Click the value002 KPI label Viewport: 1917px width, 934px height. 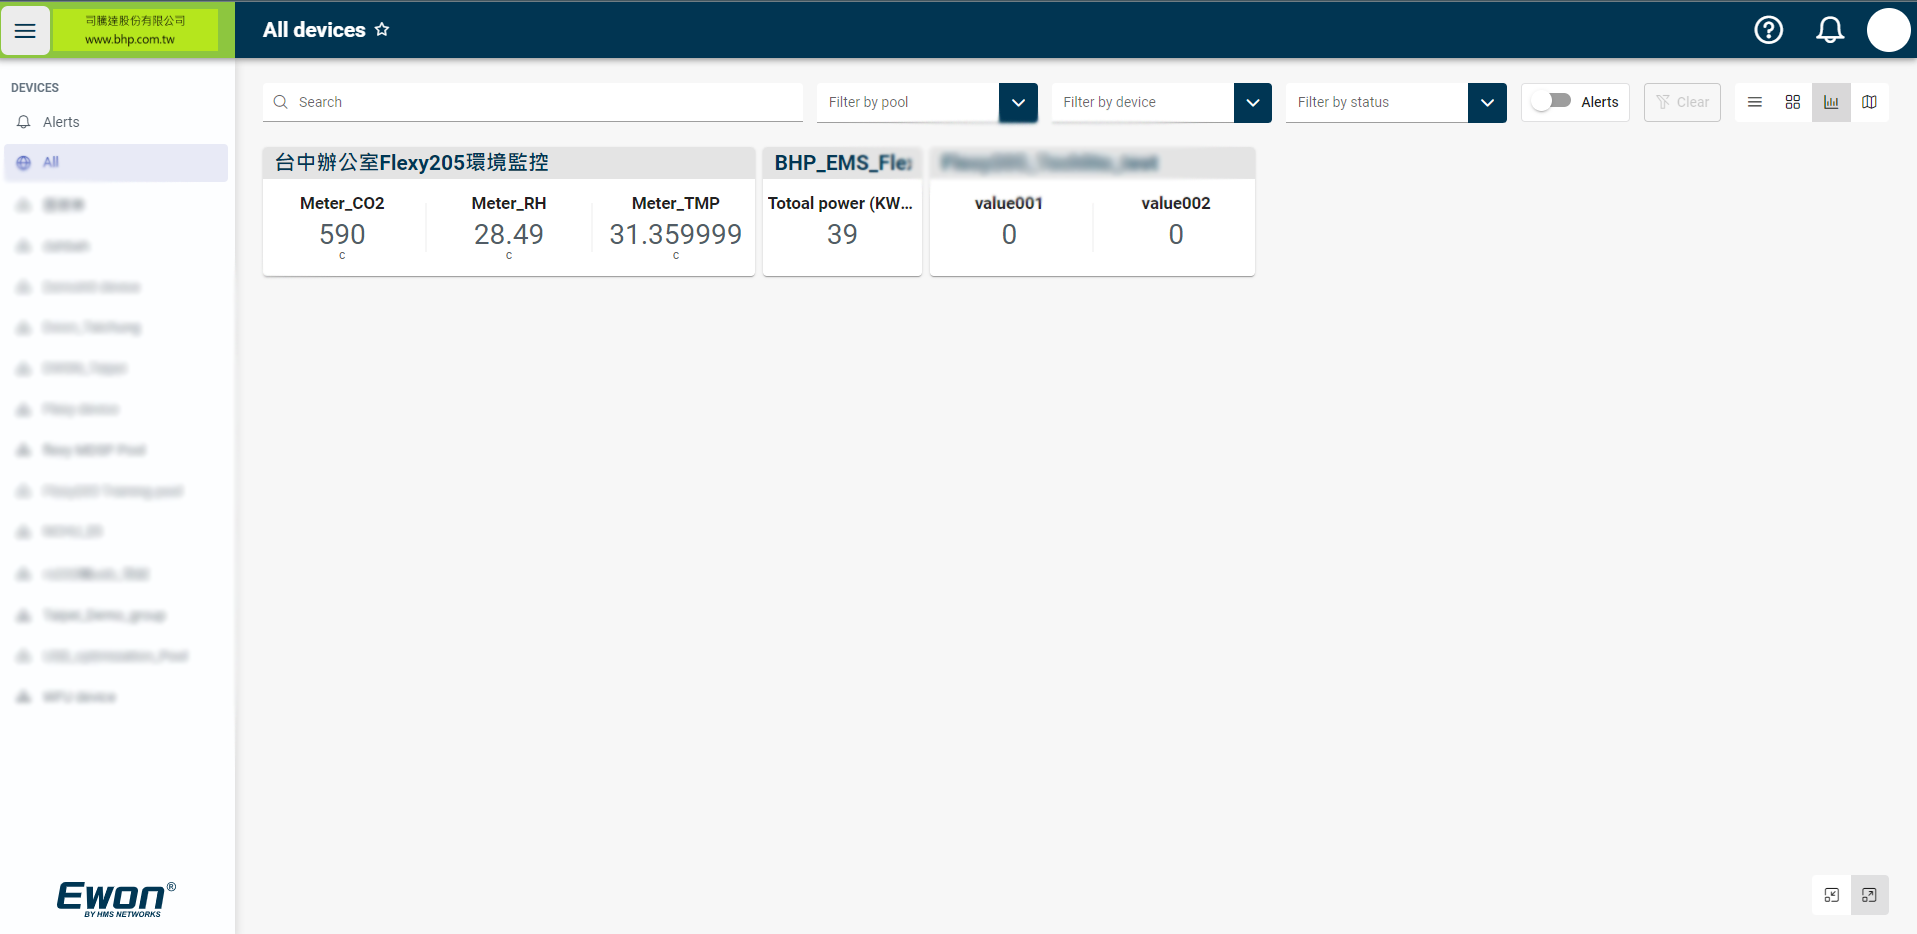coord(1176,203)
